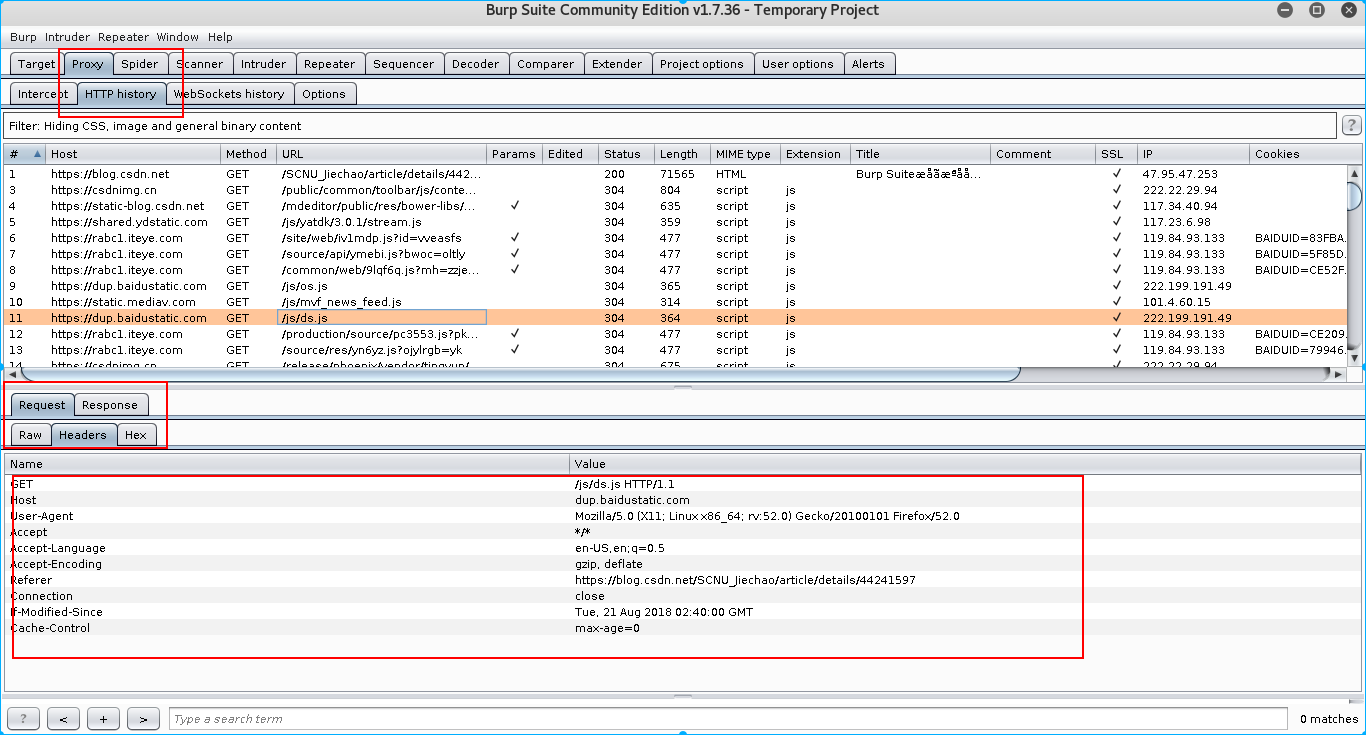Open the filter help question mark button
Viewport: 1366px width, 735px height.
tap(1351, 126)
